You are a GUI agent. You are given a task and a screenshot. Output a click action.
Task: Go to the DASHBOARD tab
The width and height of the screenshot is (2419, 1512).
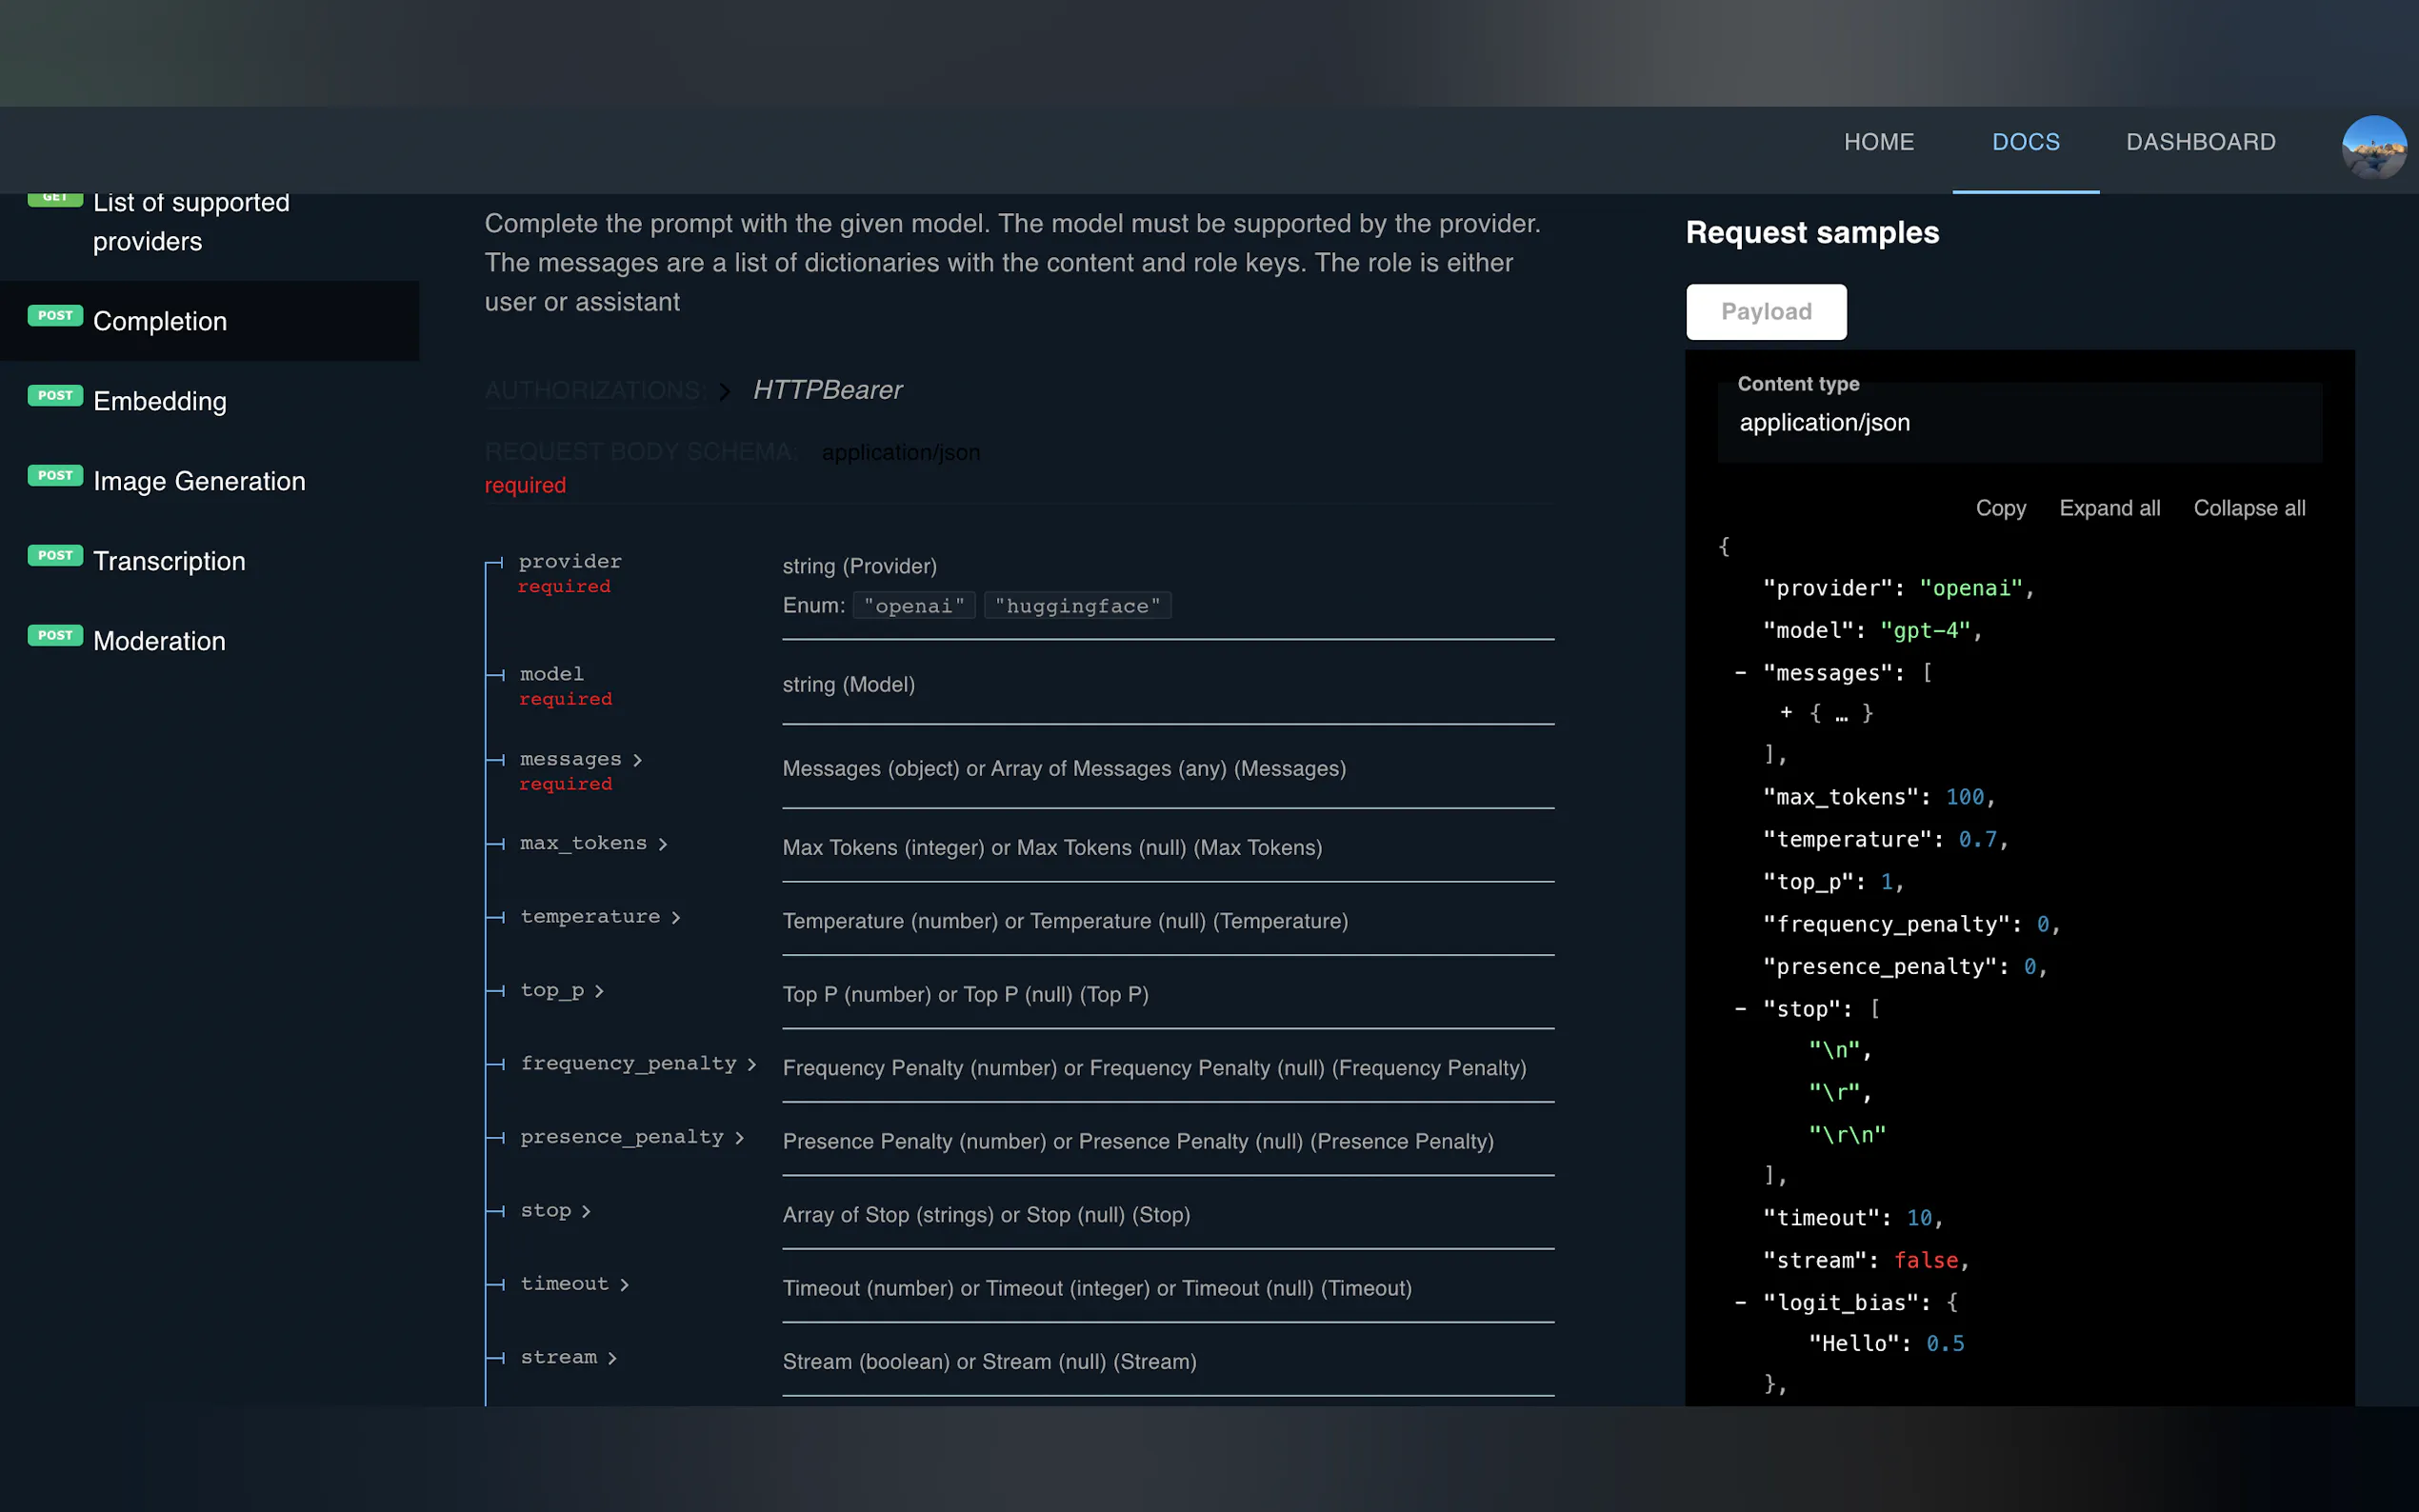[2200, 142]
